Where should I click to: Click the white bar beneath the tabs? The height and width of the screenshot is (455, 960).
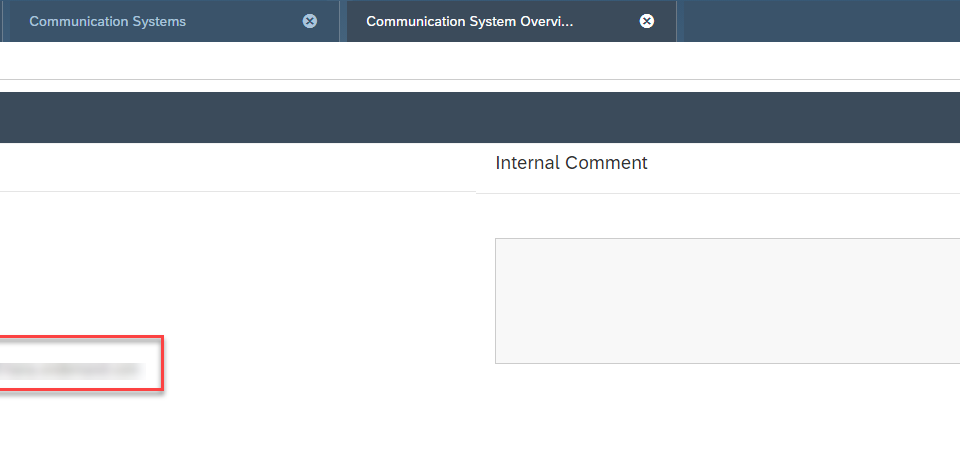coord(480,60)
